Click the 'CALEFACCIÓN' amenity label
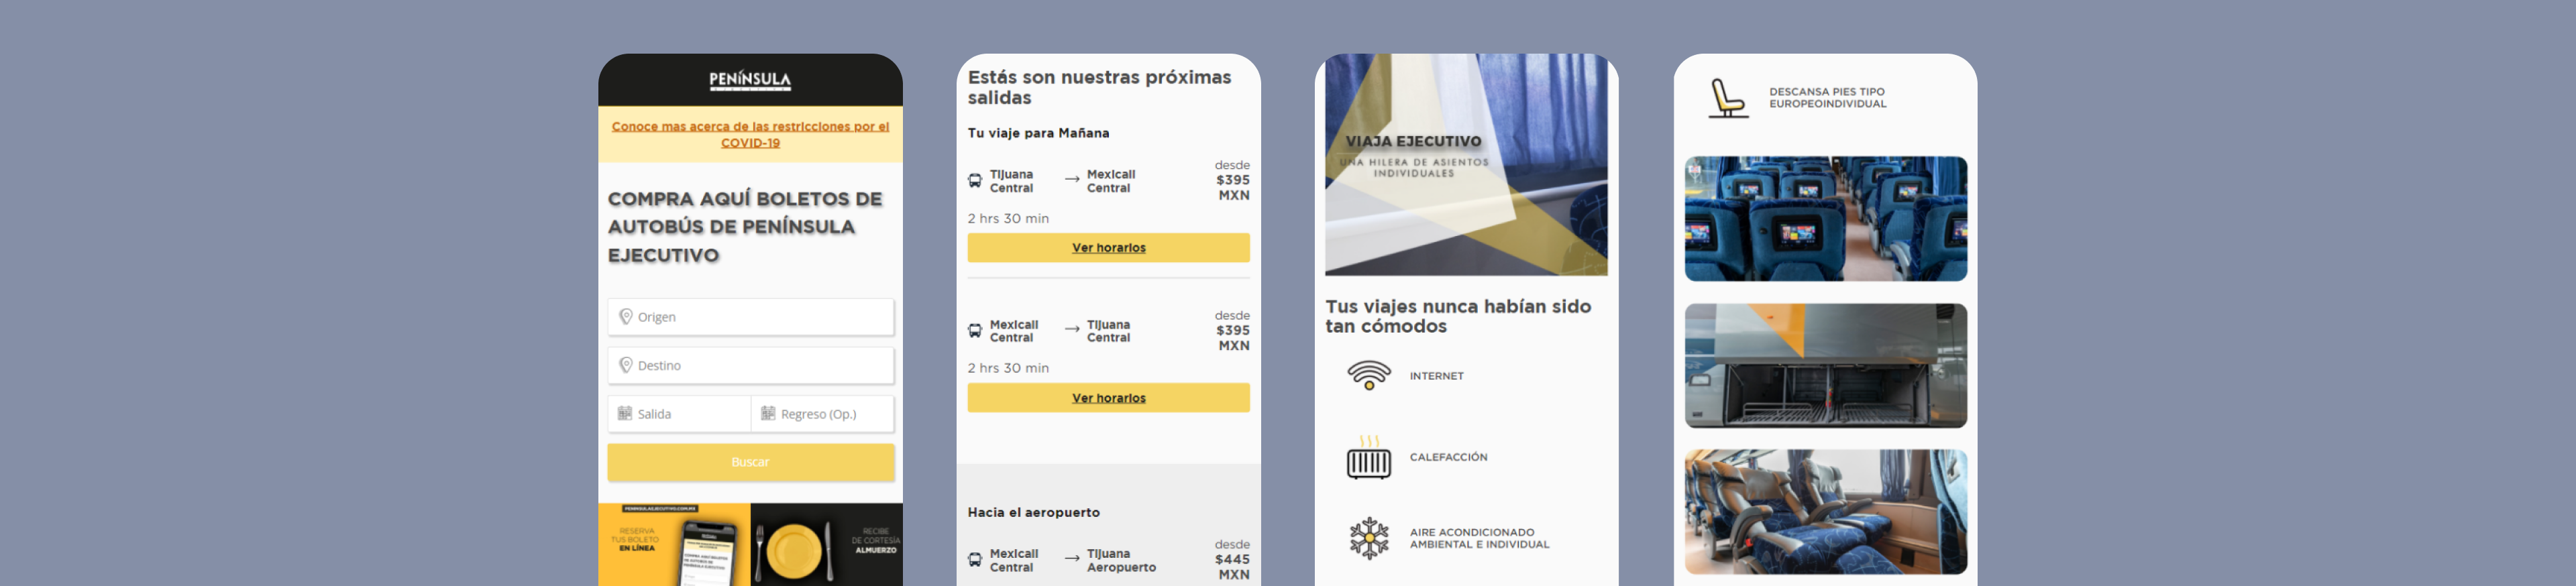 1448,457
